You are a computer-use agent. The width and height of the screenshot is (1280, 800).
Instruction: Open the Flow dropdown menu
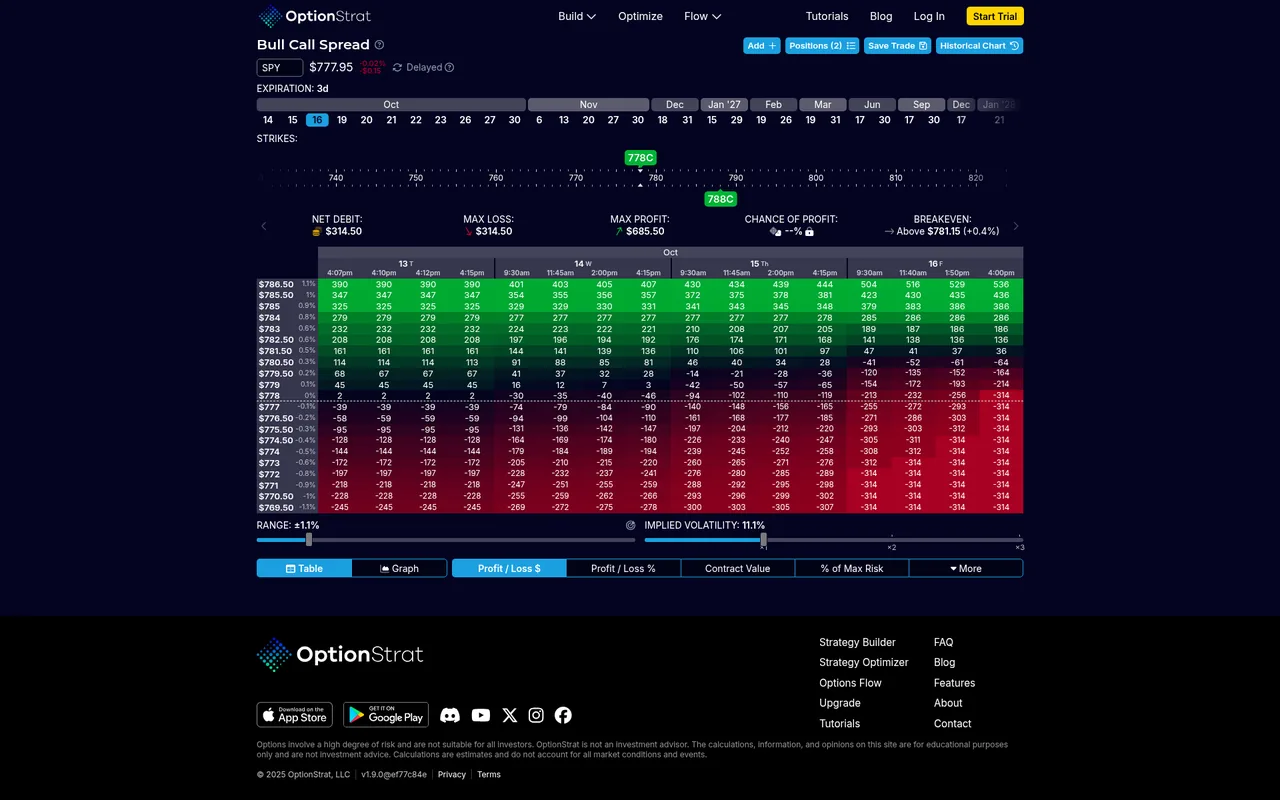[x=703, y=16]
